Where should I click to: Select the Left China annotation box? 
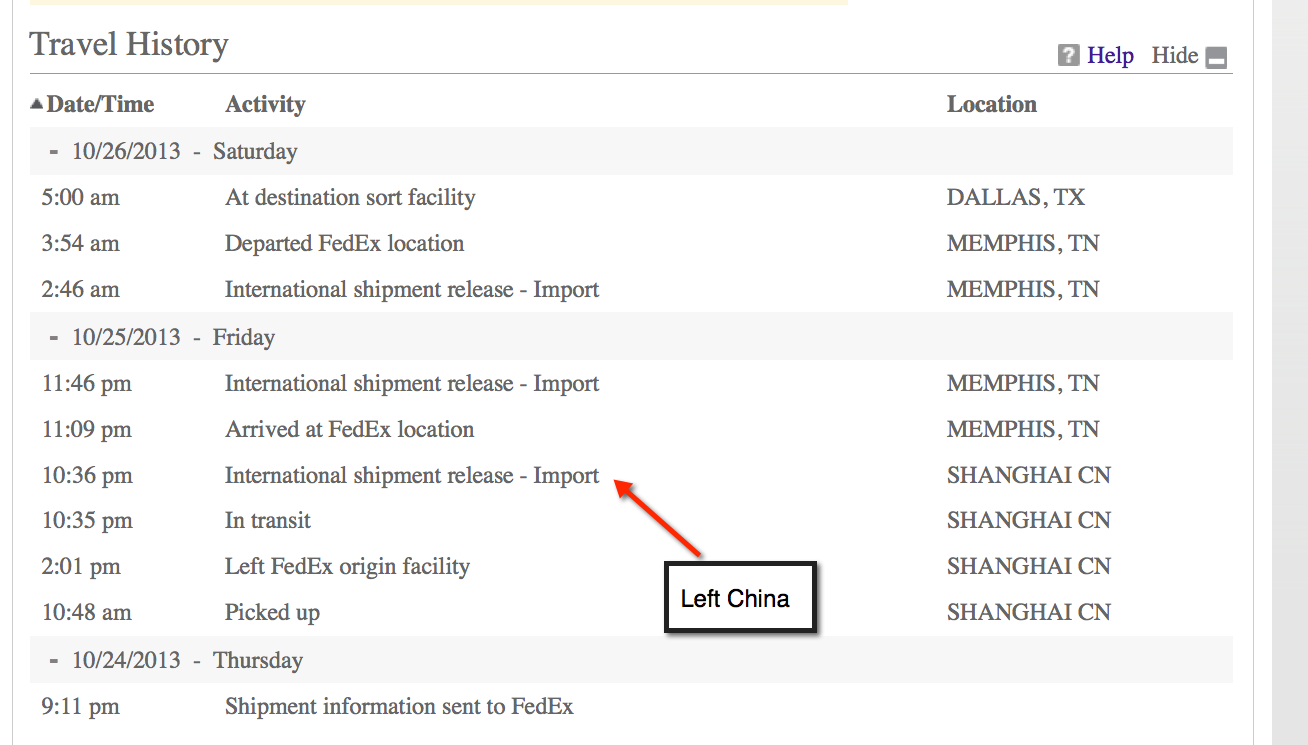click(740, 598)
